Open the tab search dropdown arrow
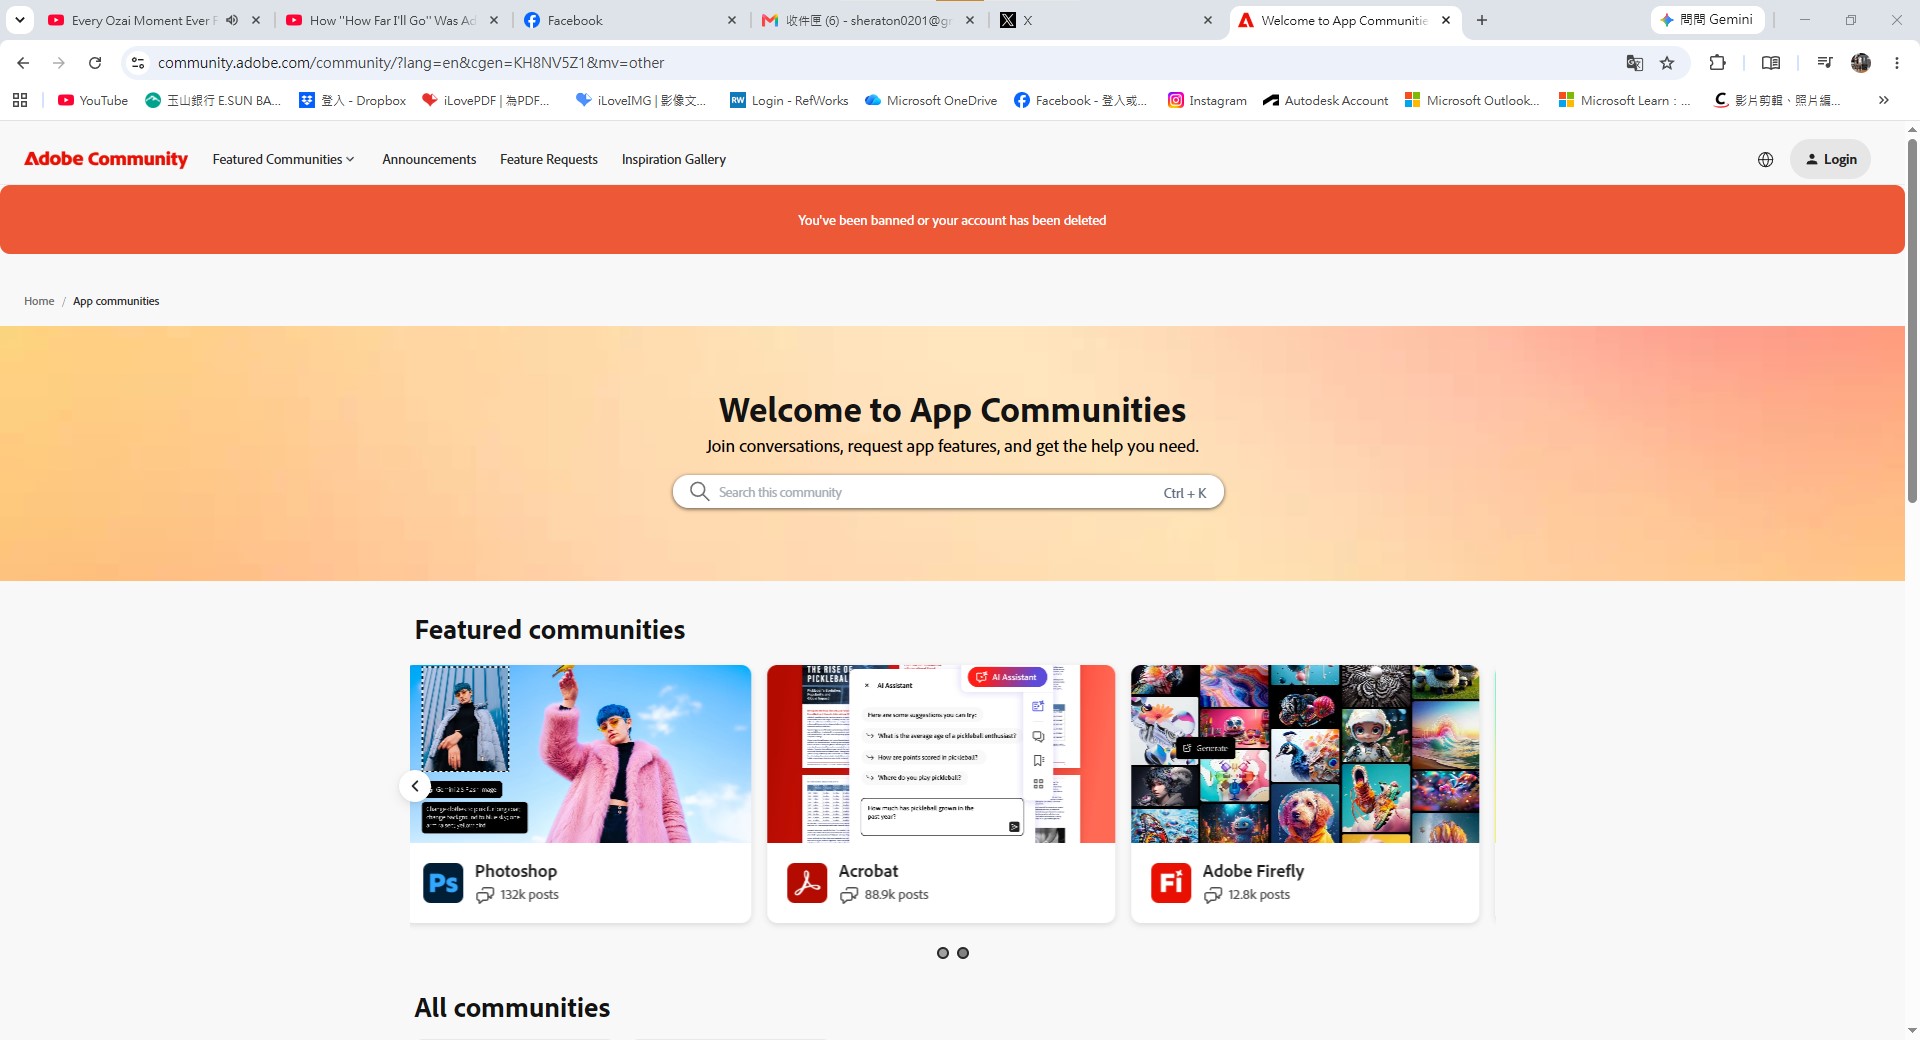The image size is (1920, 1040). click(20, 20)
